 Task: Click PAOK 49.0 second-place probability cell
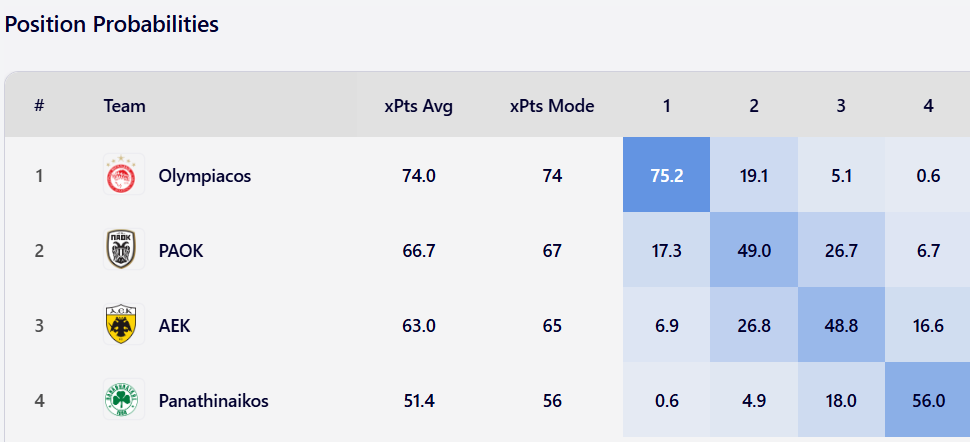(x=754, y=251)
